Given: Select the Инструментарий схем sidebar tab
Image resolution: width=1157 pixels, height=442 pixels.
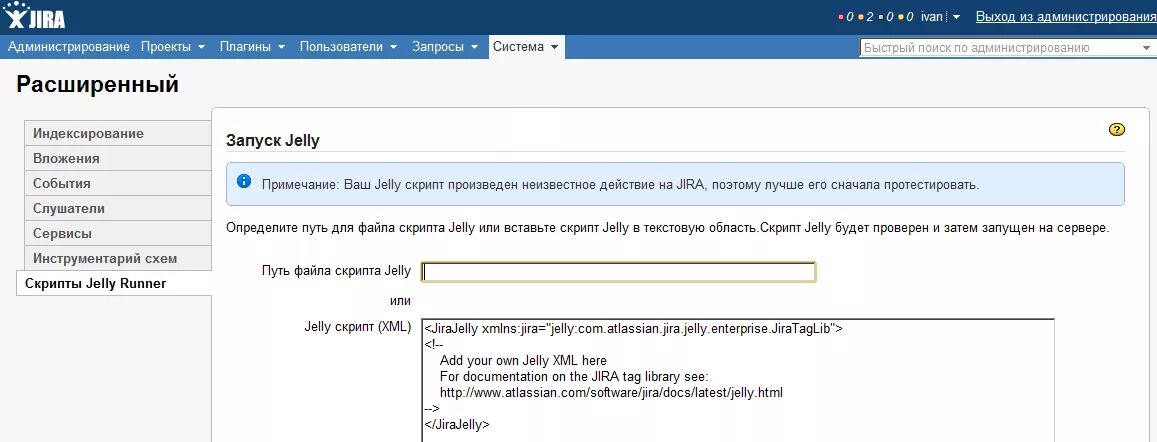Looking at the screenshot, I should coord(117,259).
